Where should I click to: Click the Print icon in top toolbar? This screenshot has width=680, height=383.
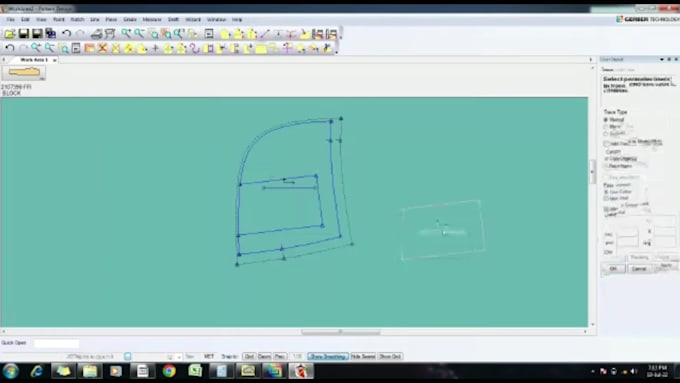[x=96, y=33]
